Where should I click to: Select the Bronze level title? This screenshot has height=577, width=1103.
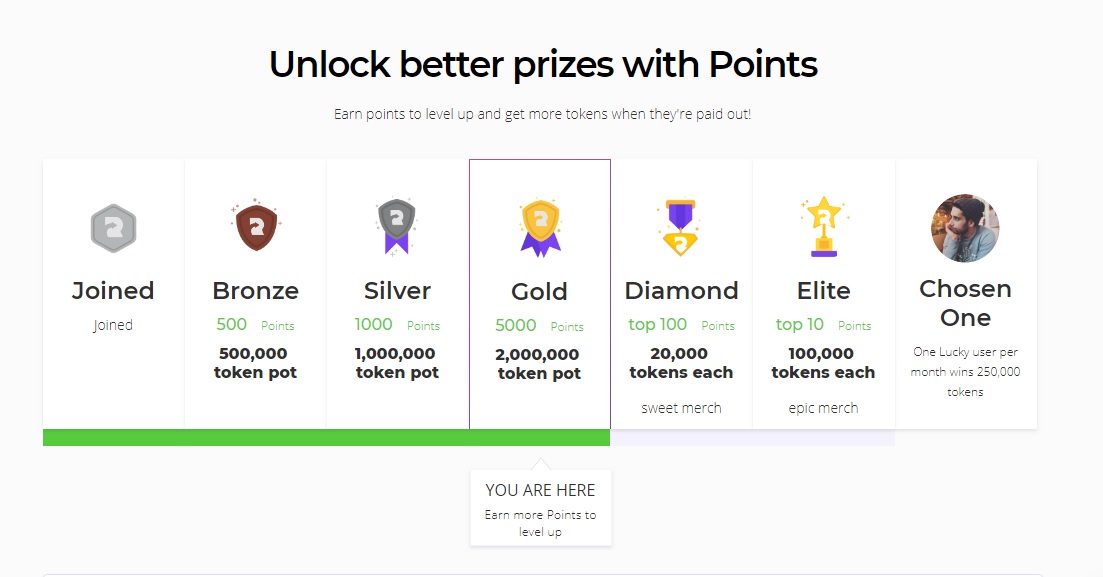pyautogui.click(x=255, y=291)
